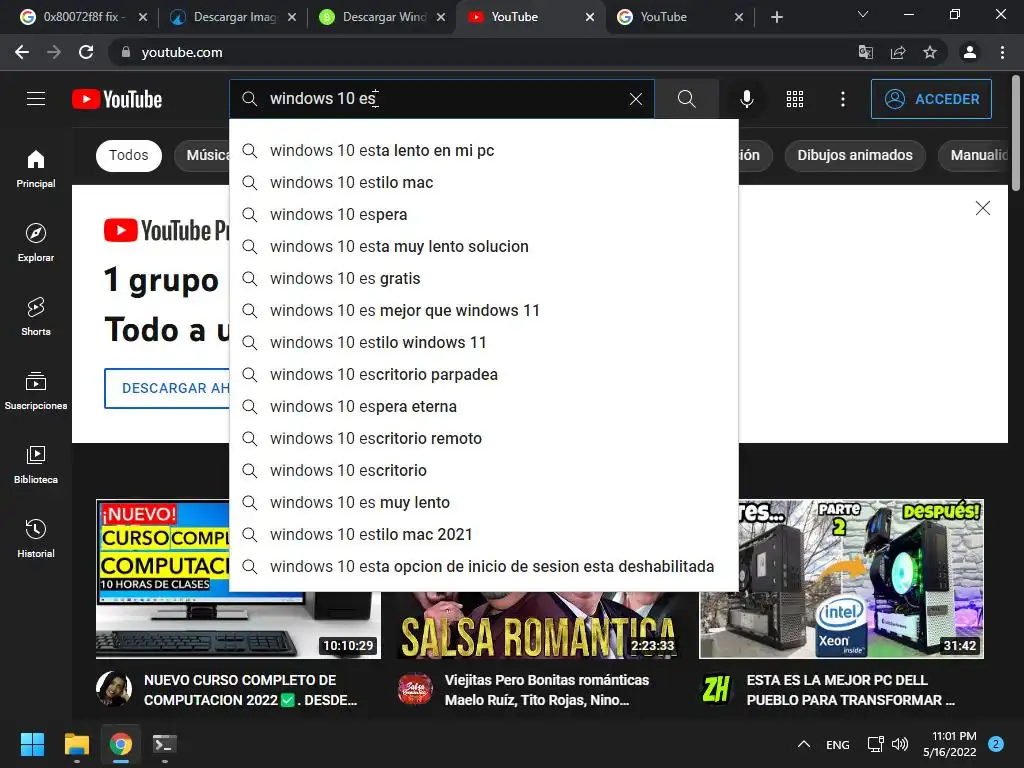Open the YouTube hamburger guide menu

click(x=36, y=99)
